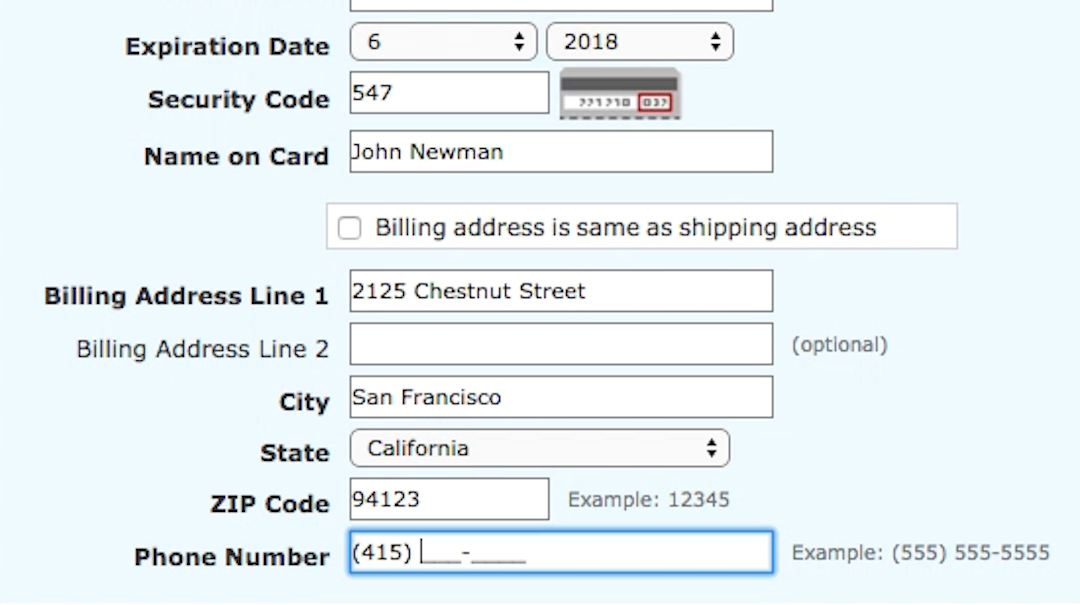The image size is (1080, 605).
Task: Click the State dropdown arrow control
Action: [713, 448]
